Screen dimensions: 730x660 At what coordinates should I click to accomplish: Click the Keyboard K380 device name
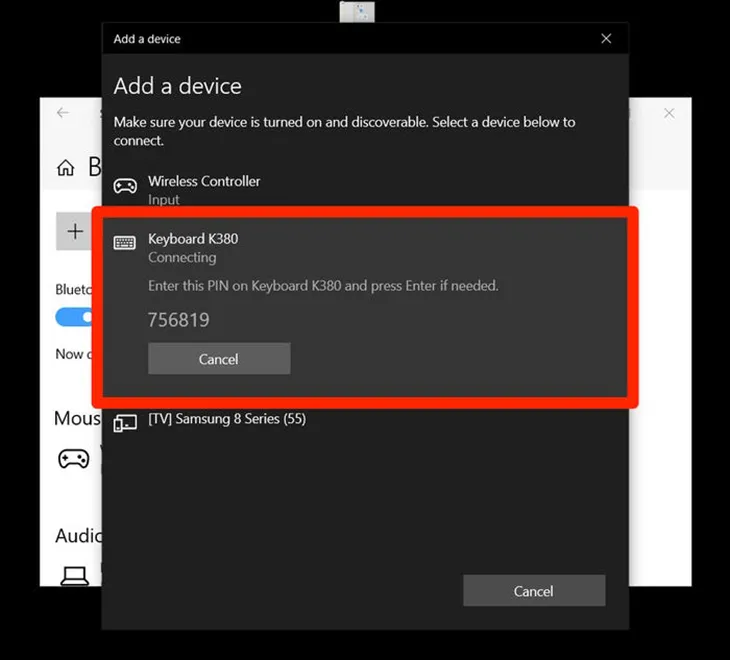pos(193,239)
